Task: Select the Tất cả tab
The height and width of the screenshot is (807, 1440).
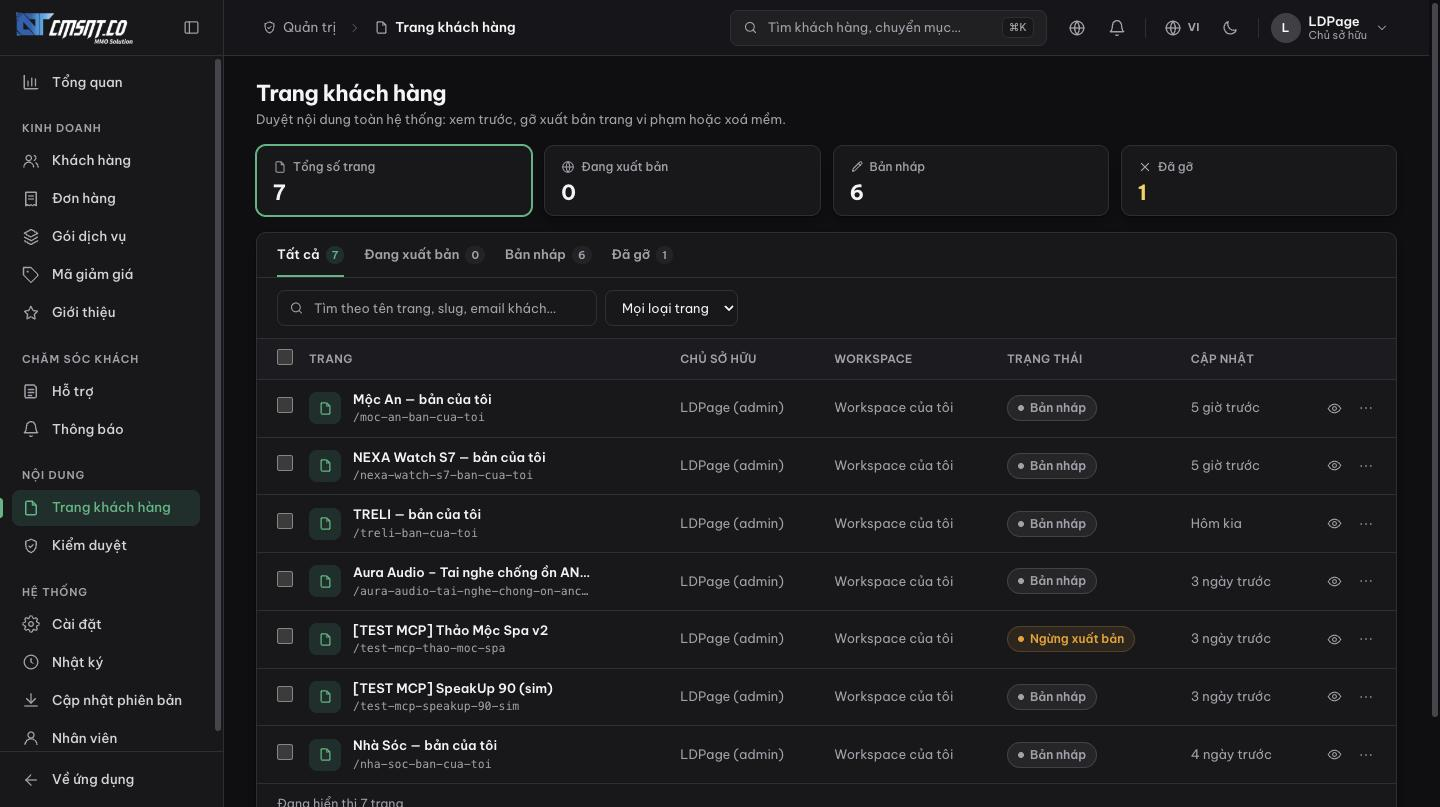Action: tap(310, 255)
